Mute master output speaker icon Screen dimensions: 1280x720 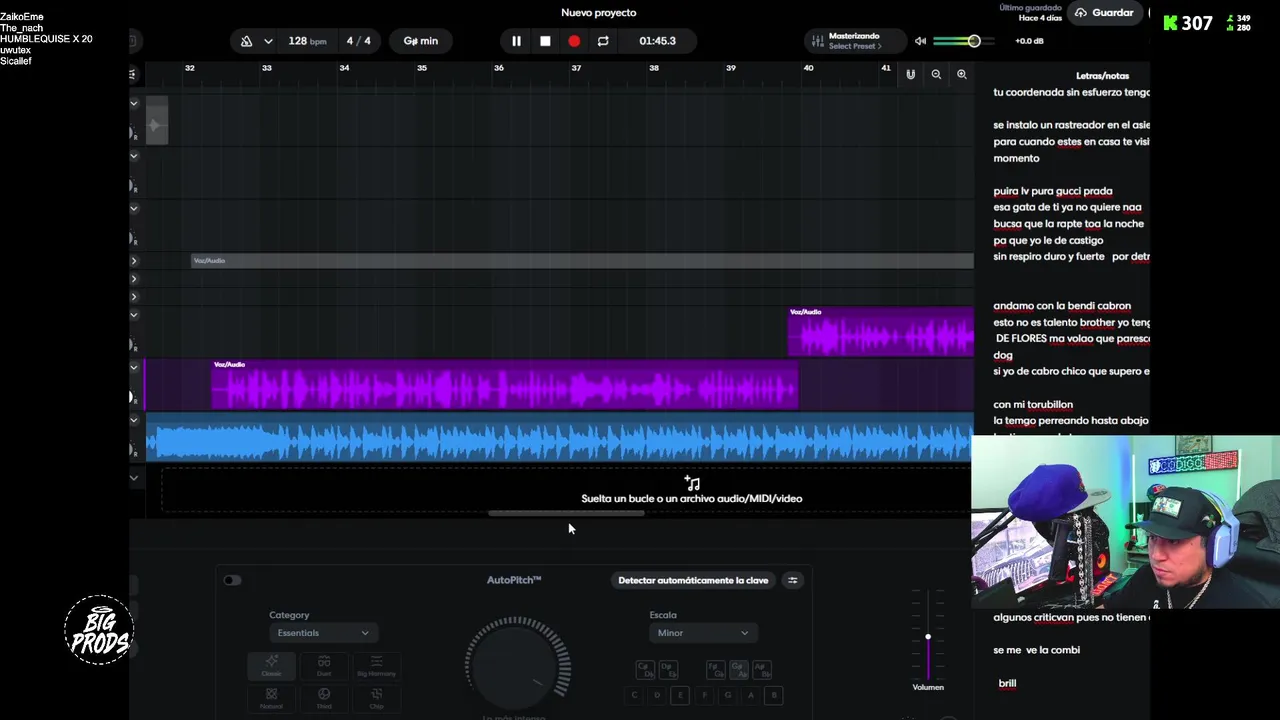920,41
